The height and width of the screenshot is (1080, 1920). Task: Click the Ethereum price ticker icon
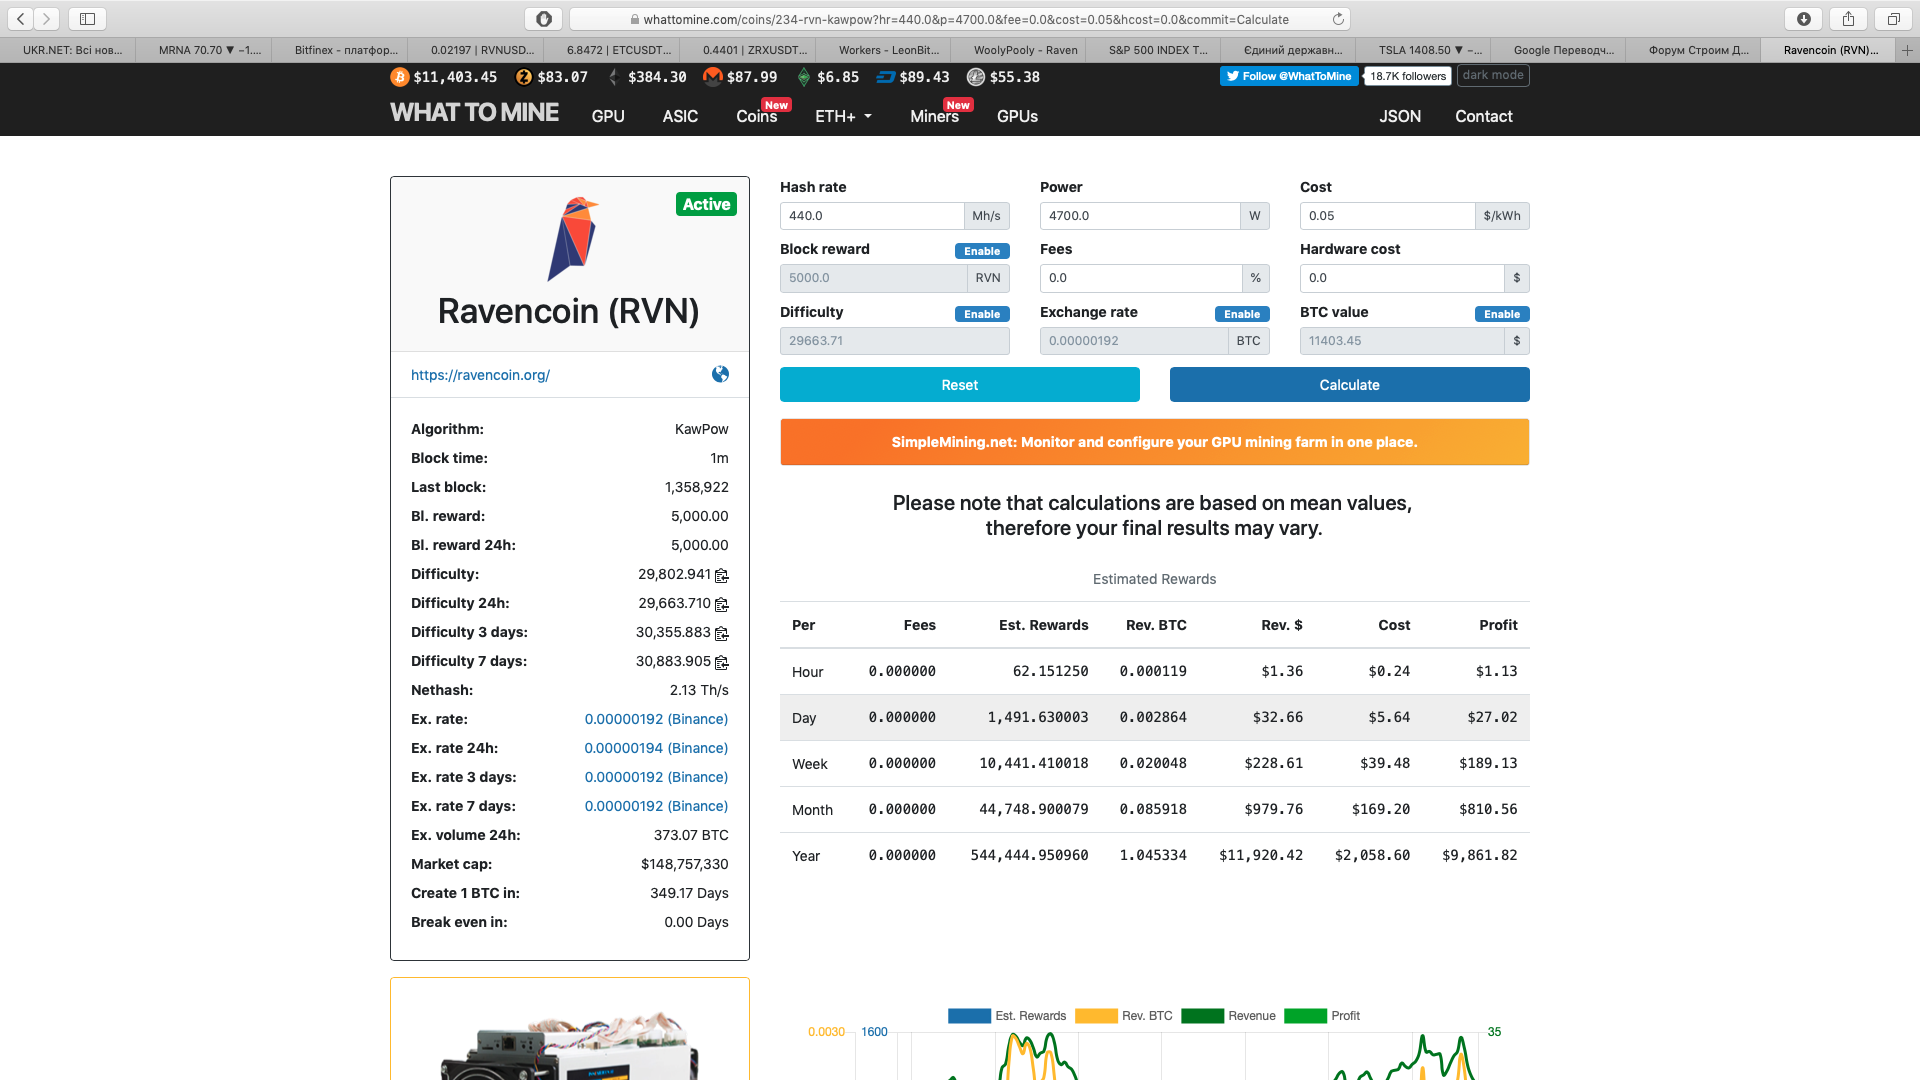614,77
